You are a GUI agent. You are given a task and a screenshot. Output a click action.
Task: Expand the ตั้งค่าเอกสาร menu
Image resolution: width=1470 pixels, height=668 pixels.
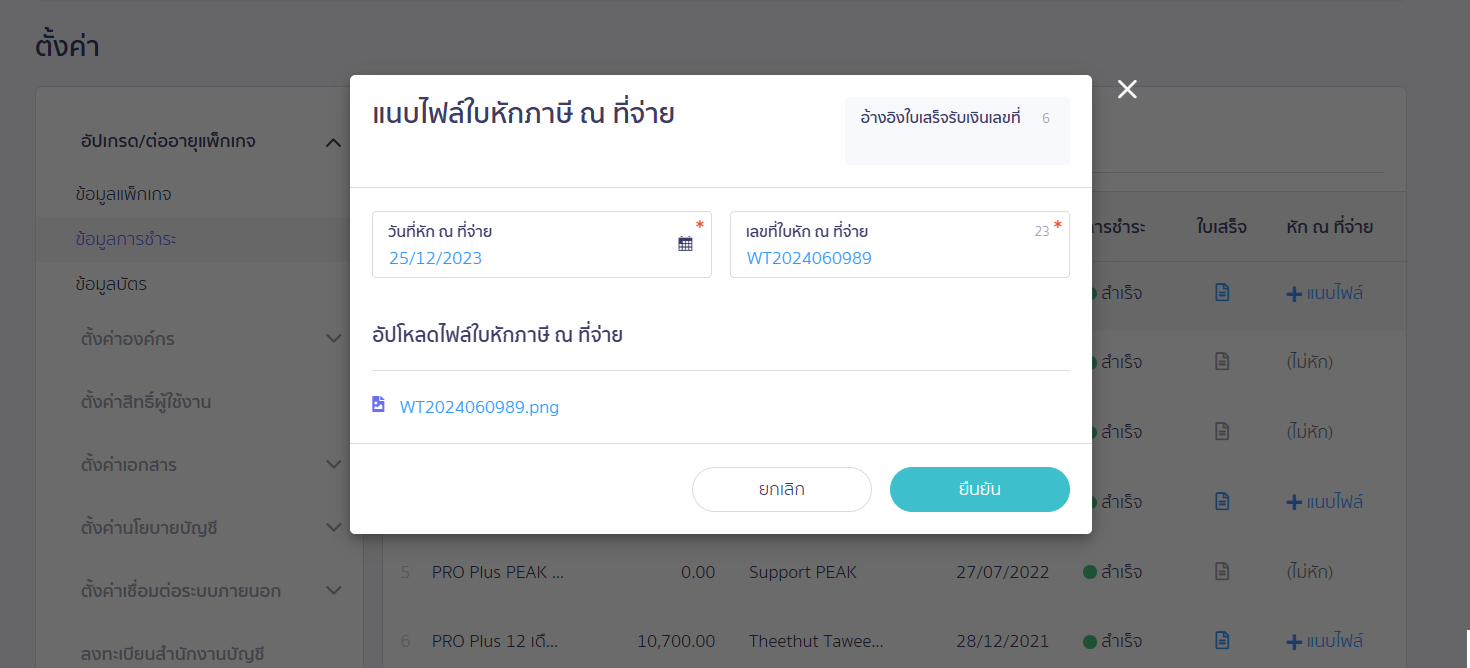334,465
